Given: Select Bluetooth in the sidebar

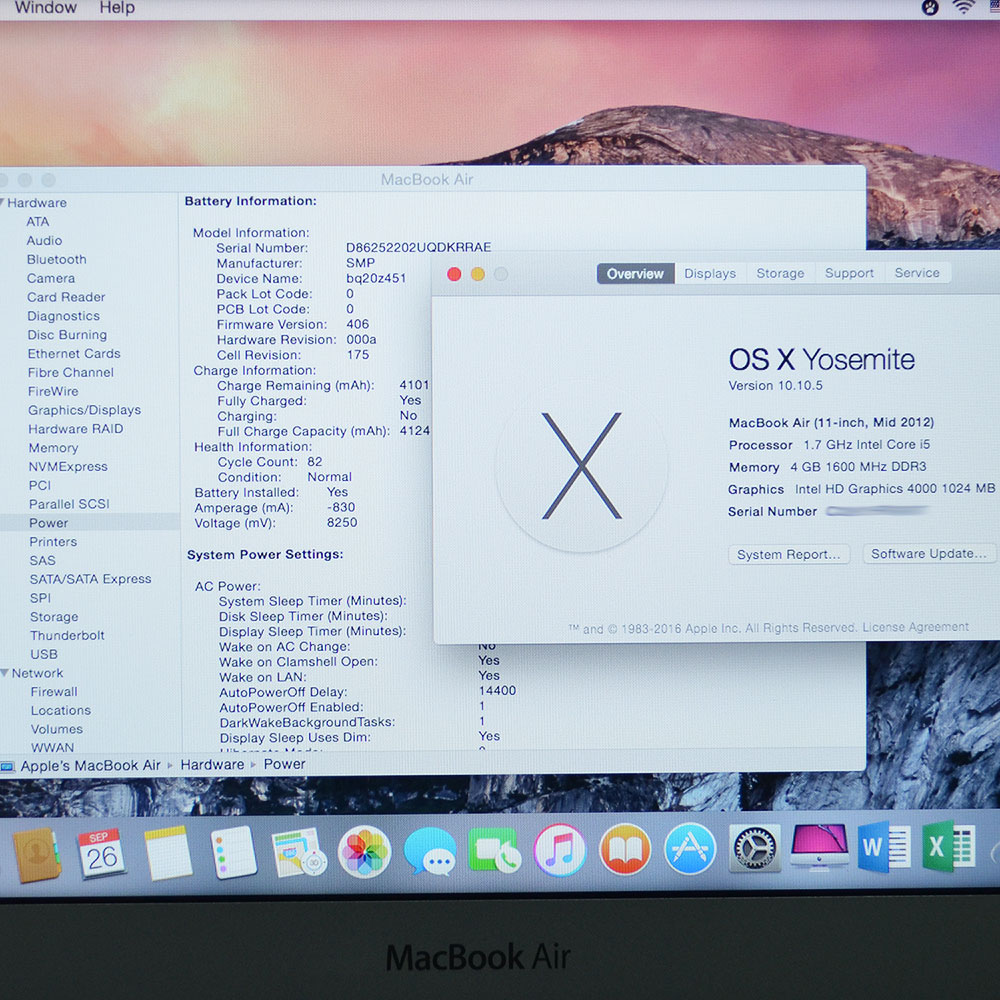Looking at the screenshot, I should point(56,260).
